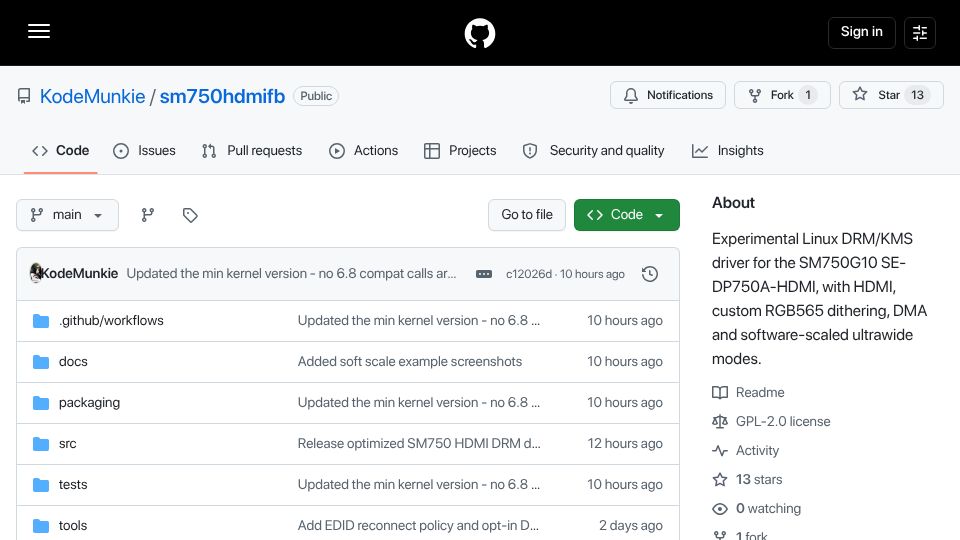Screen dimensions: 960x540
Task: Open the 13 stars link
Action: (x=759, y=479)
